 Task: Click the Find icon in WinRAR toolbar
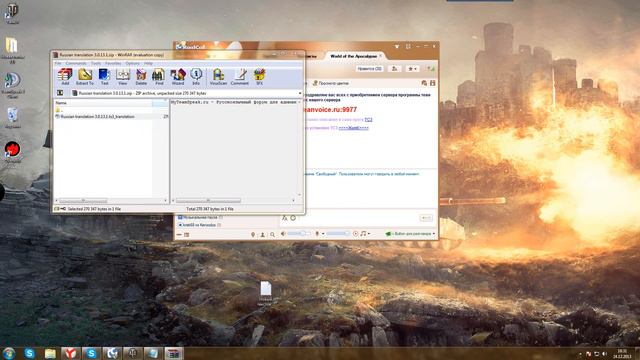159,77
